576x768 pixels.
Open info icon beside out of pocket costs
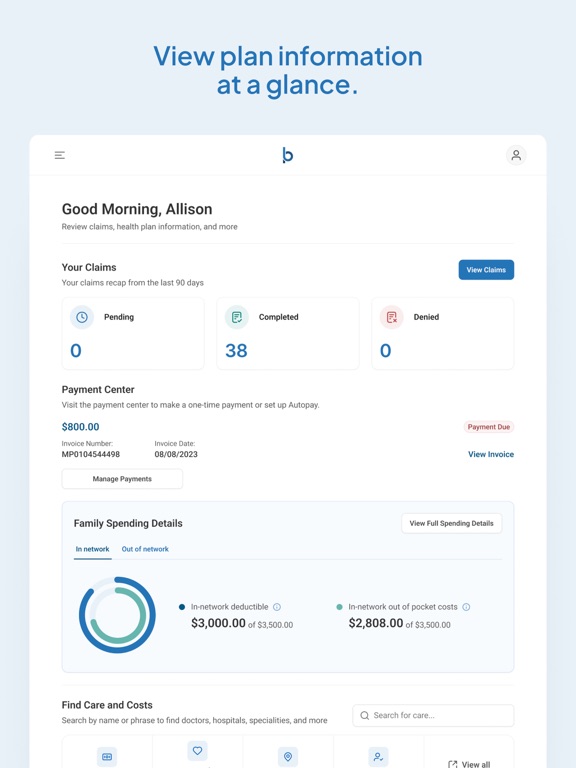pos(466,607)
